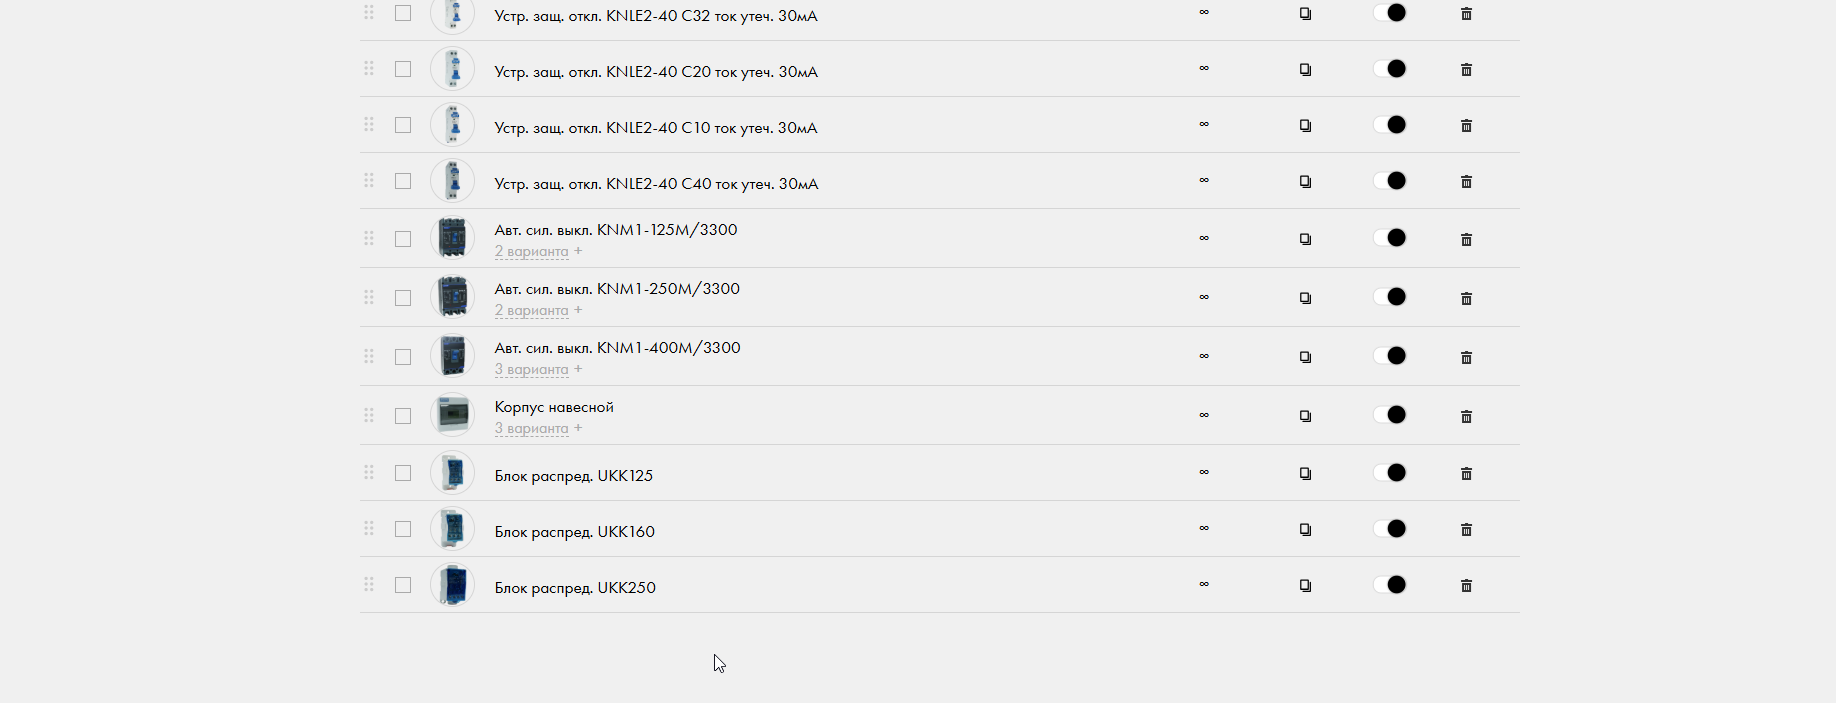Tick the checkbox for KNLE2-40 C10
The image size is (1836, 703).
pyautogui.click(x=403, y=125)
